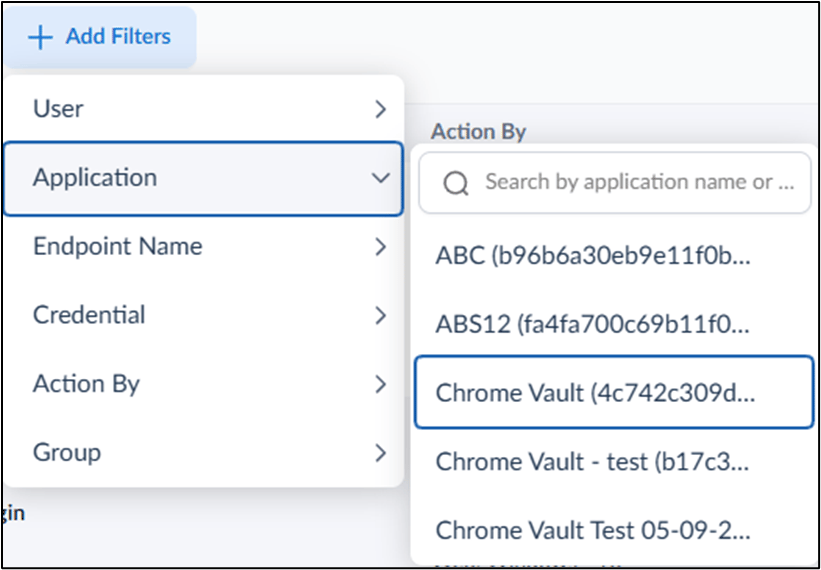Viewport: 821px width, 570px height.
Task: Select User in the filter menu
Action: tap(204, 109)
